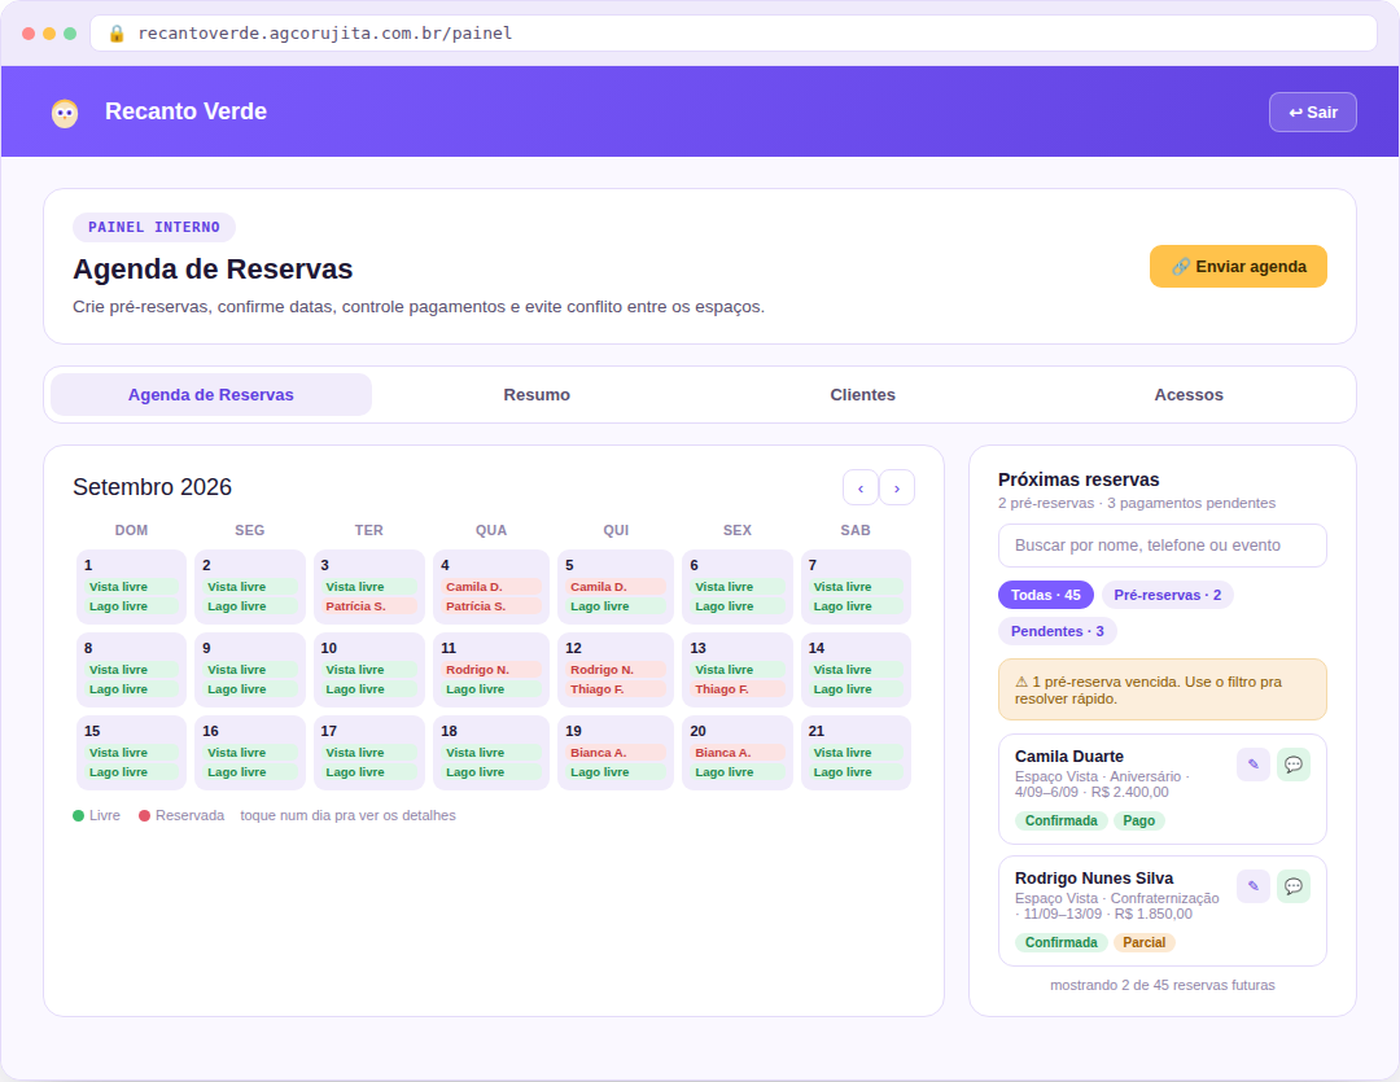This screenshot has width=1400, height=1082.
Task: Click the Parcial badge on Rodrigo's card
Action: click(x=1144, y=943)
